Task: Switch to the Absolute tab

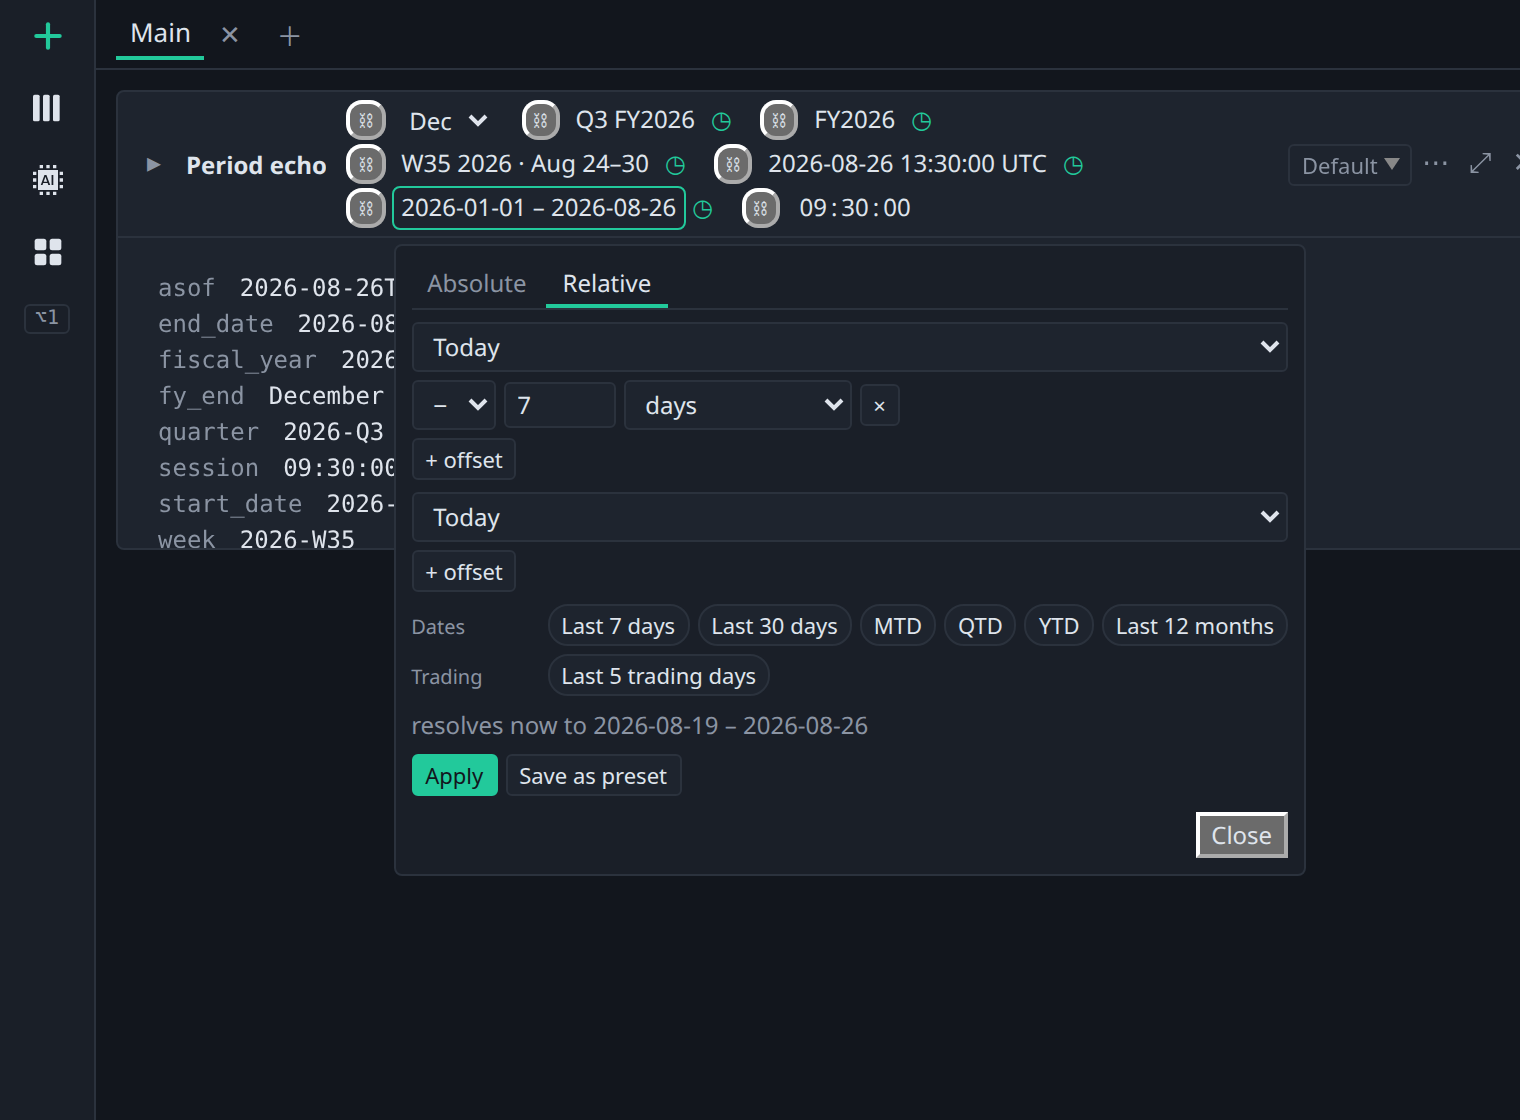Action: coord(476,284)
